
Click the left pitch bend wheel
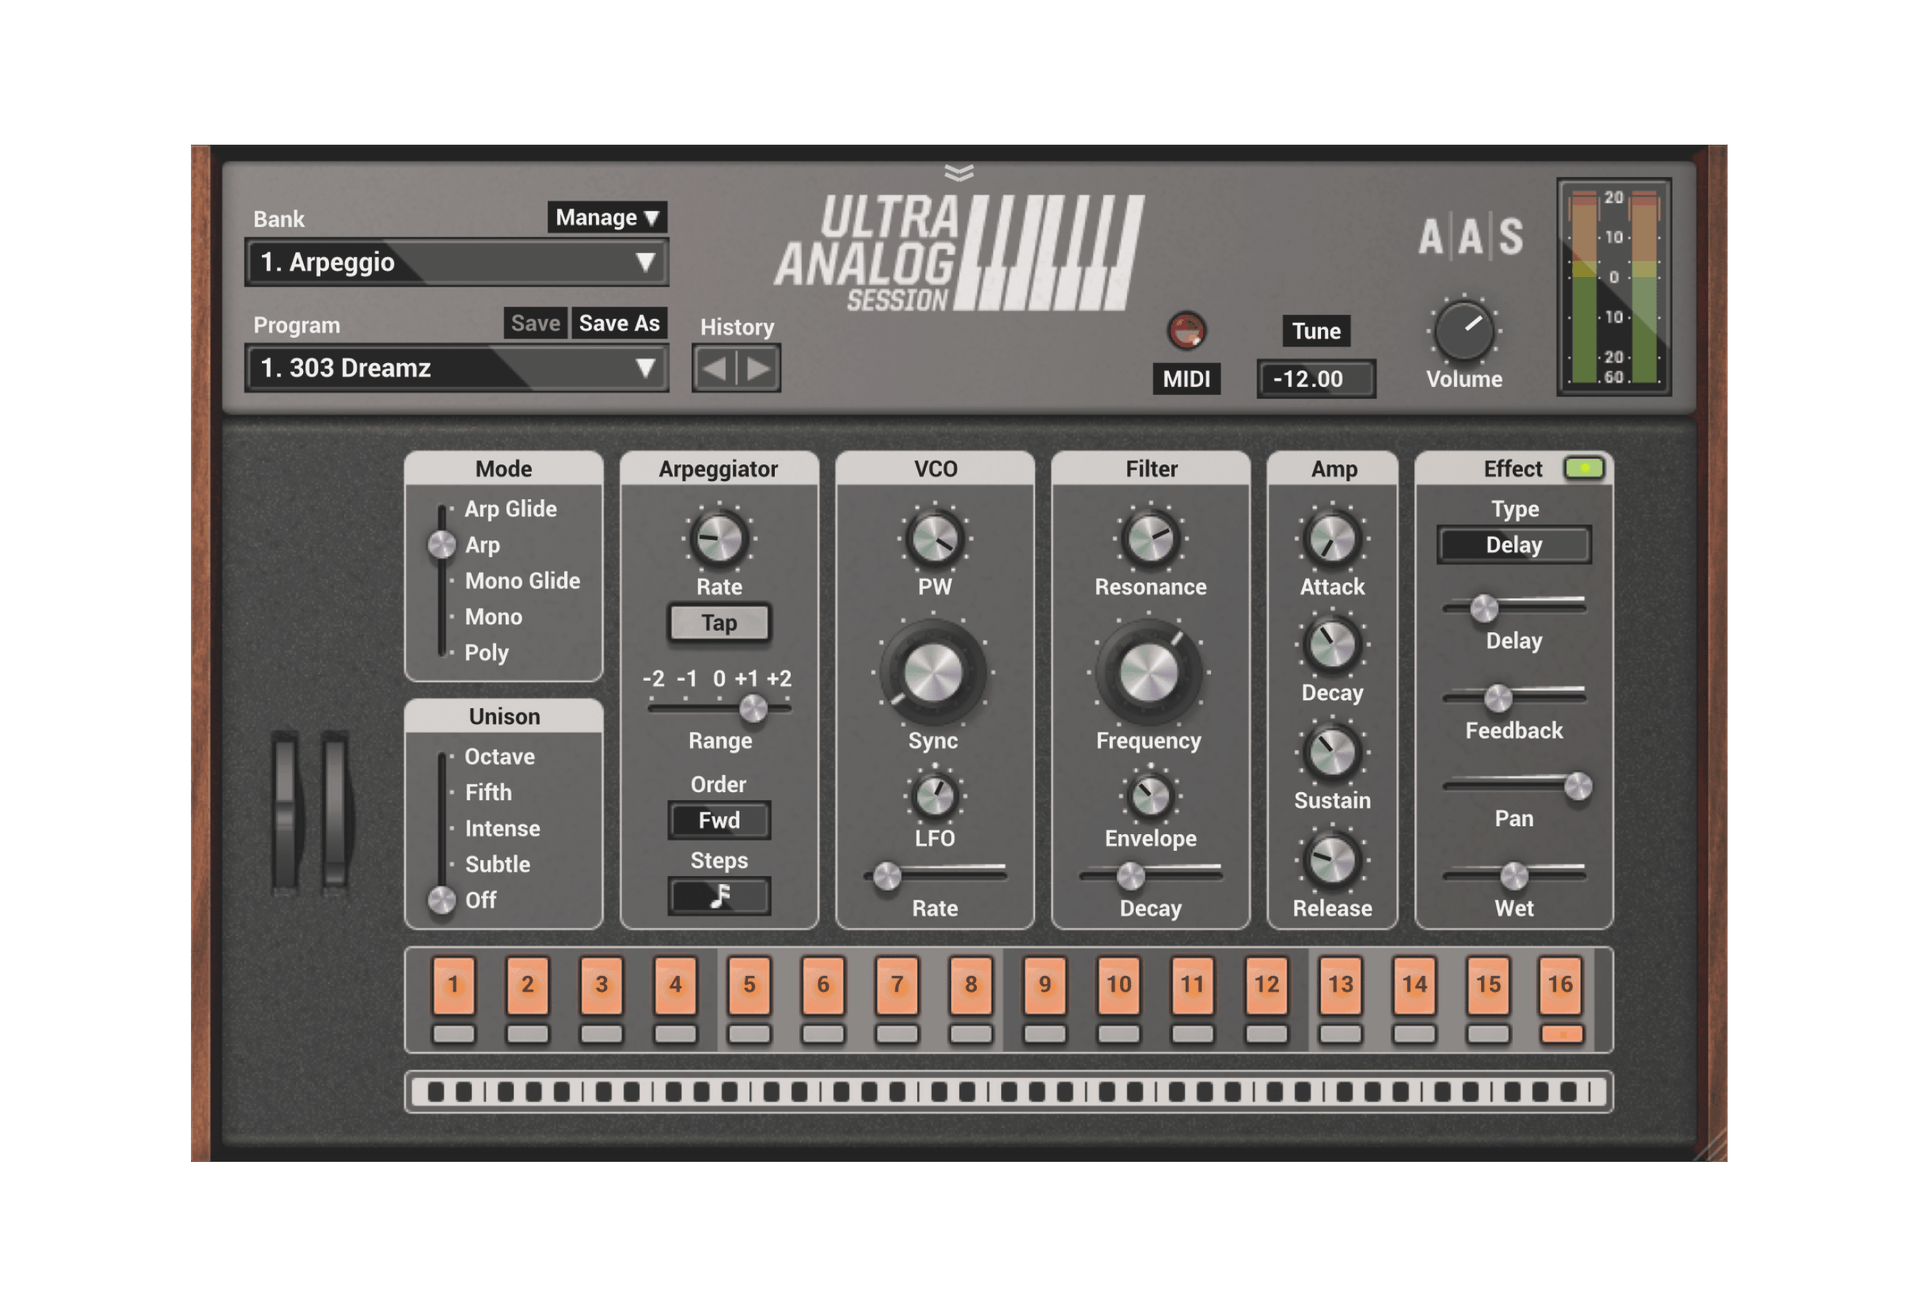pos(286,812)
